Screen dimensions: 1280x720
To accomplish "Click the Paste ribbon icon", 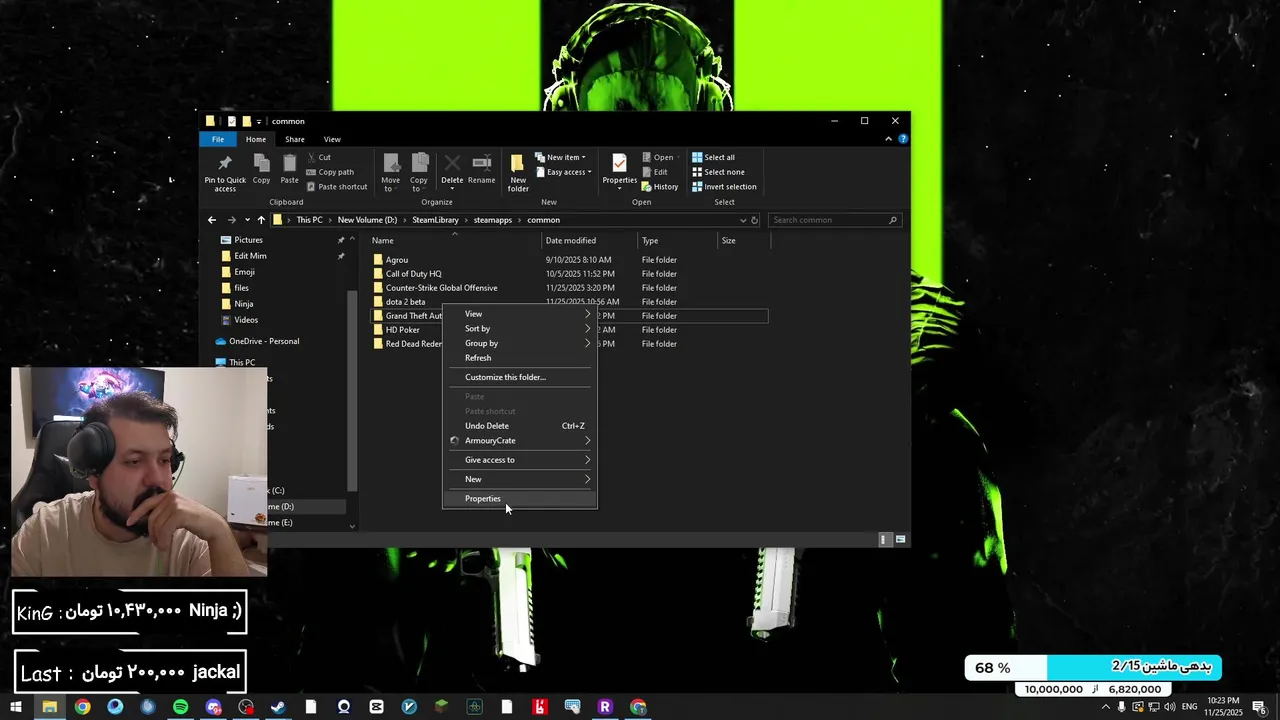I will [x=289, y=164].
